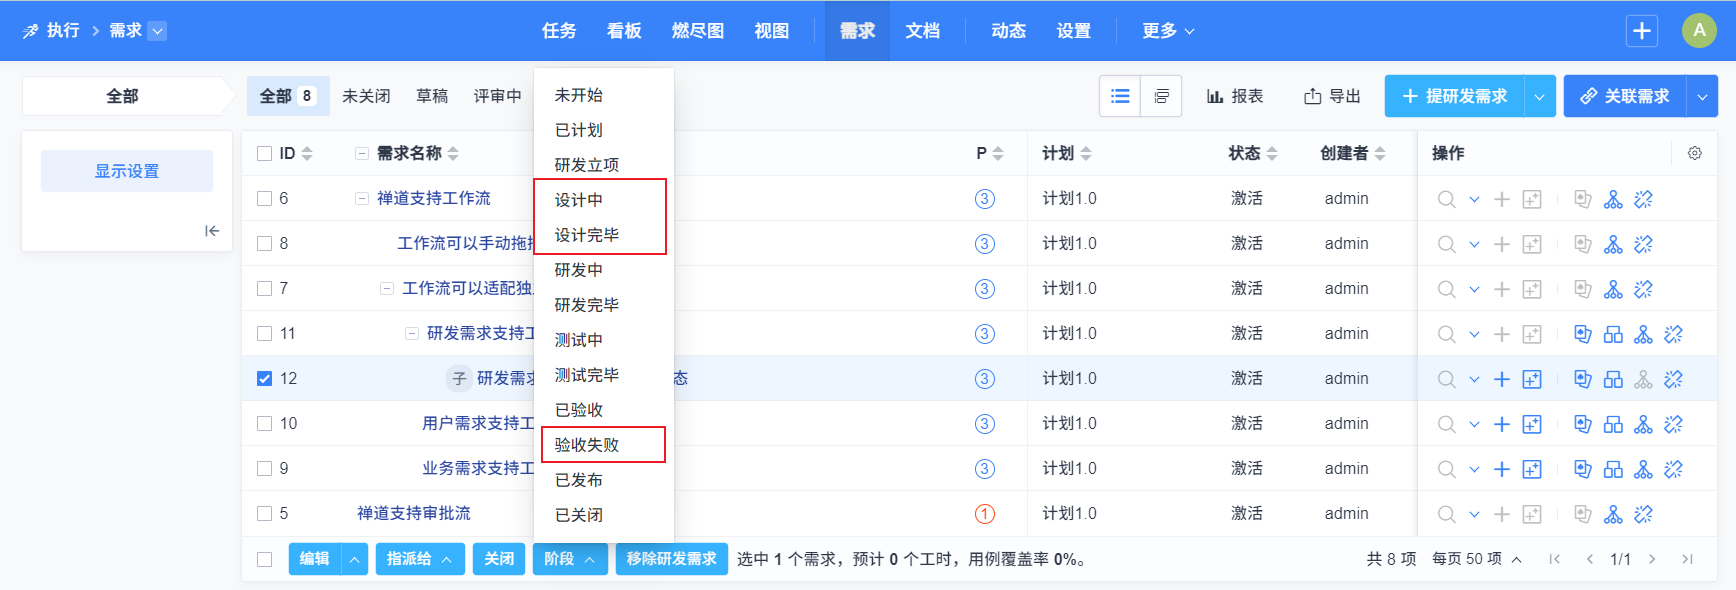The height and width of the screenshot is (590, 1736).
Task: Open requirement link 禅道支持审批流
Action: coord(413,513)
